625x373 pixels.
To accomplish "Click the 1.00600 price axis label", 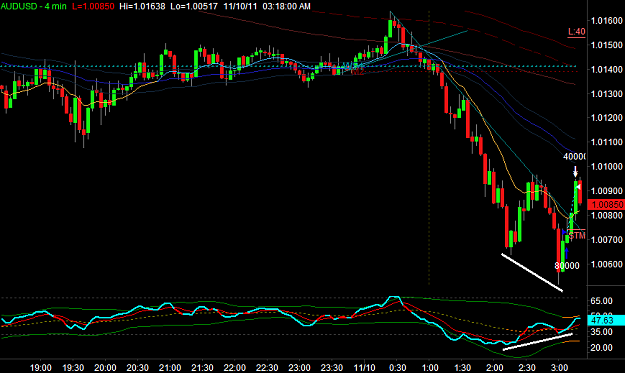I will tap(607, 264).
